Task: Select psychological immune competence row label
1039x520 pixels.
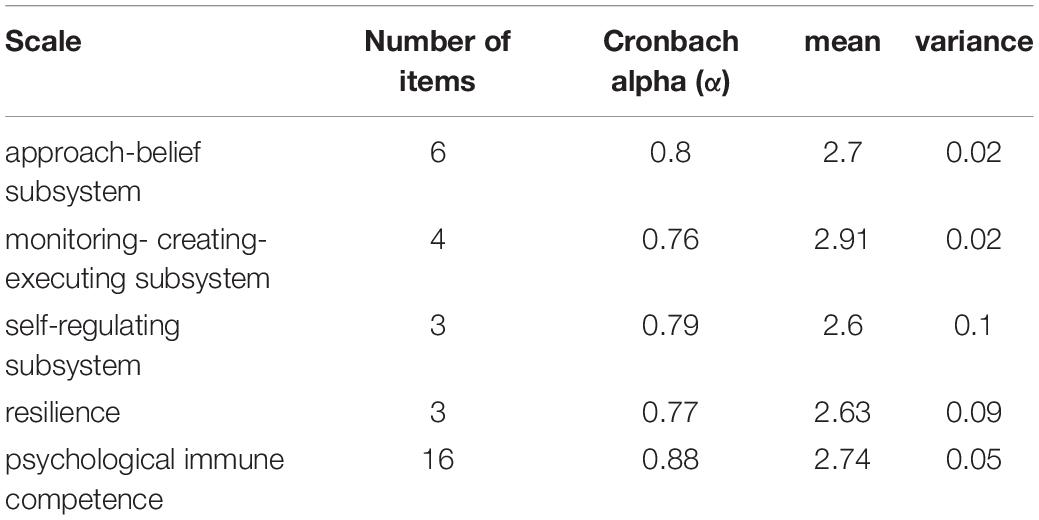Action: pos(144,479)
